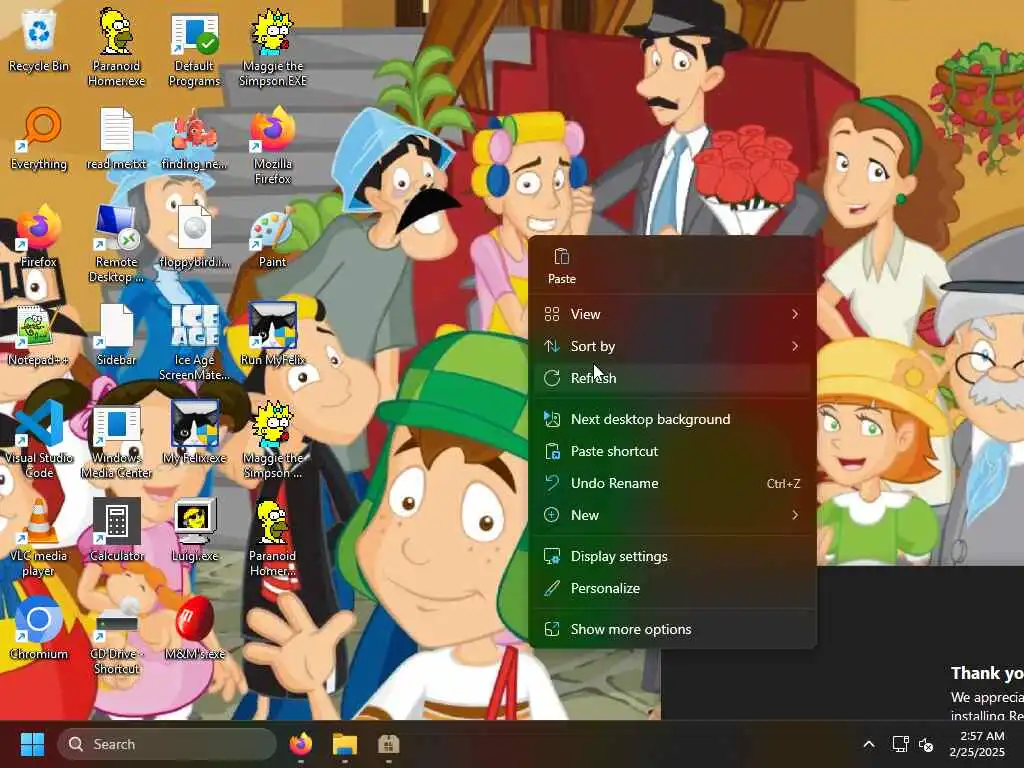Select the Sidebar shortcut icon
Viewport: 1024px width, 768px height.
point(116,334)
